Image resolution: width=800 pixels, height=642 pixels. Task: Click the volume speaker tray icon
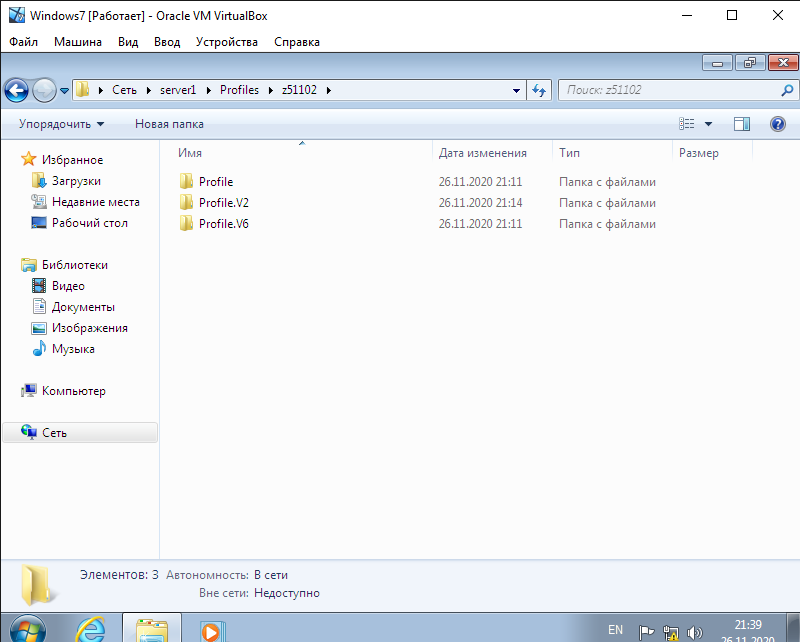(x=696, y=632)
